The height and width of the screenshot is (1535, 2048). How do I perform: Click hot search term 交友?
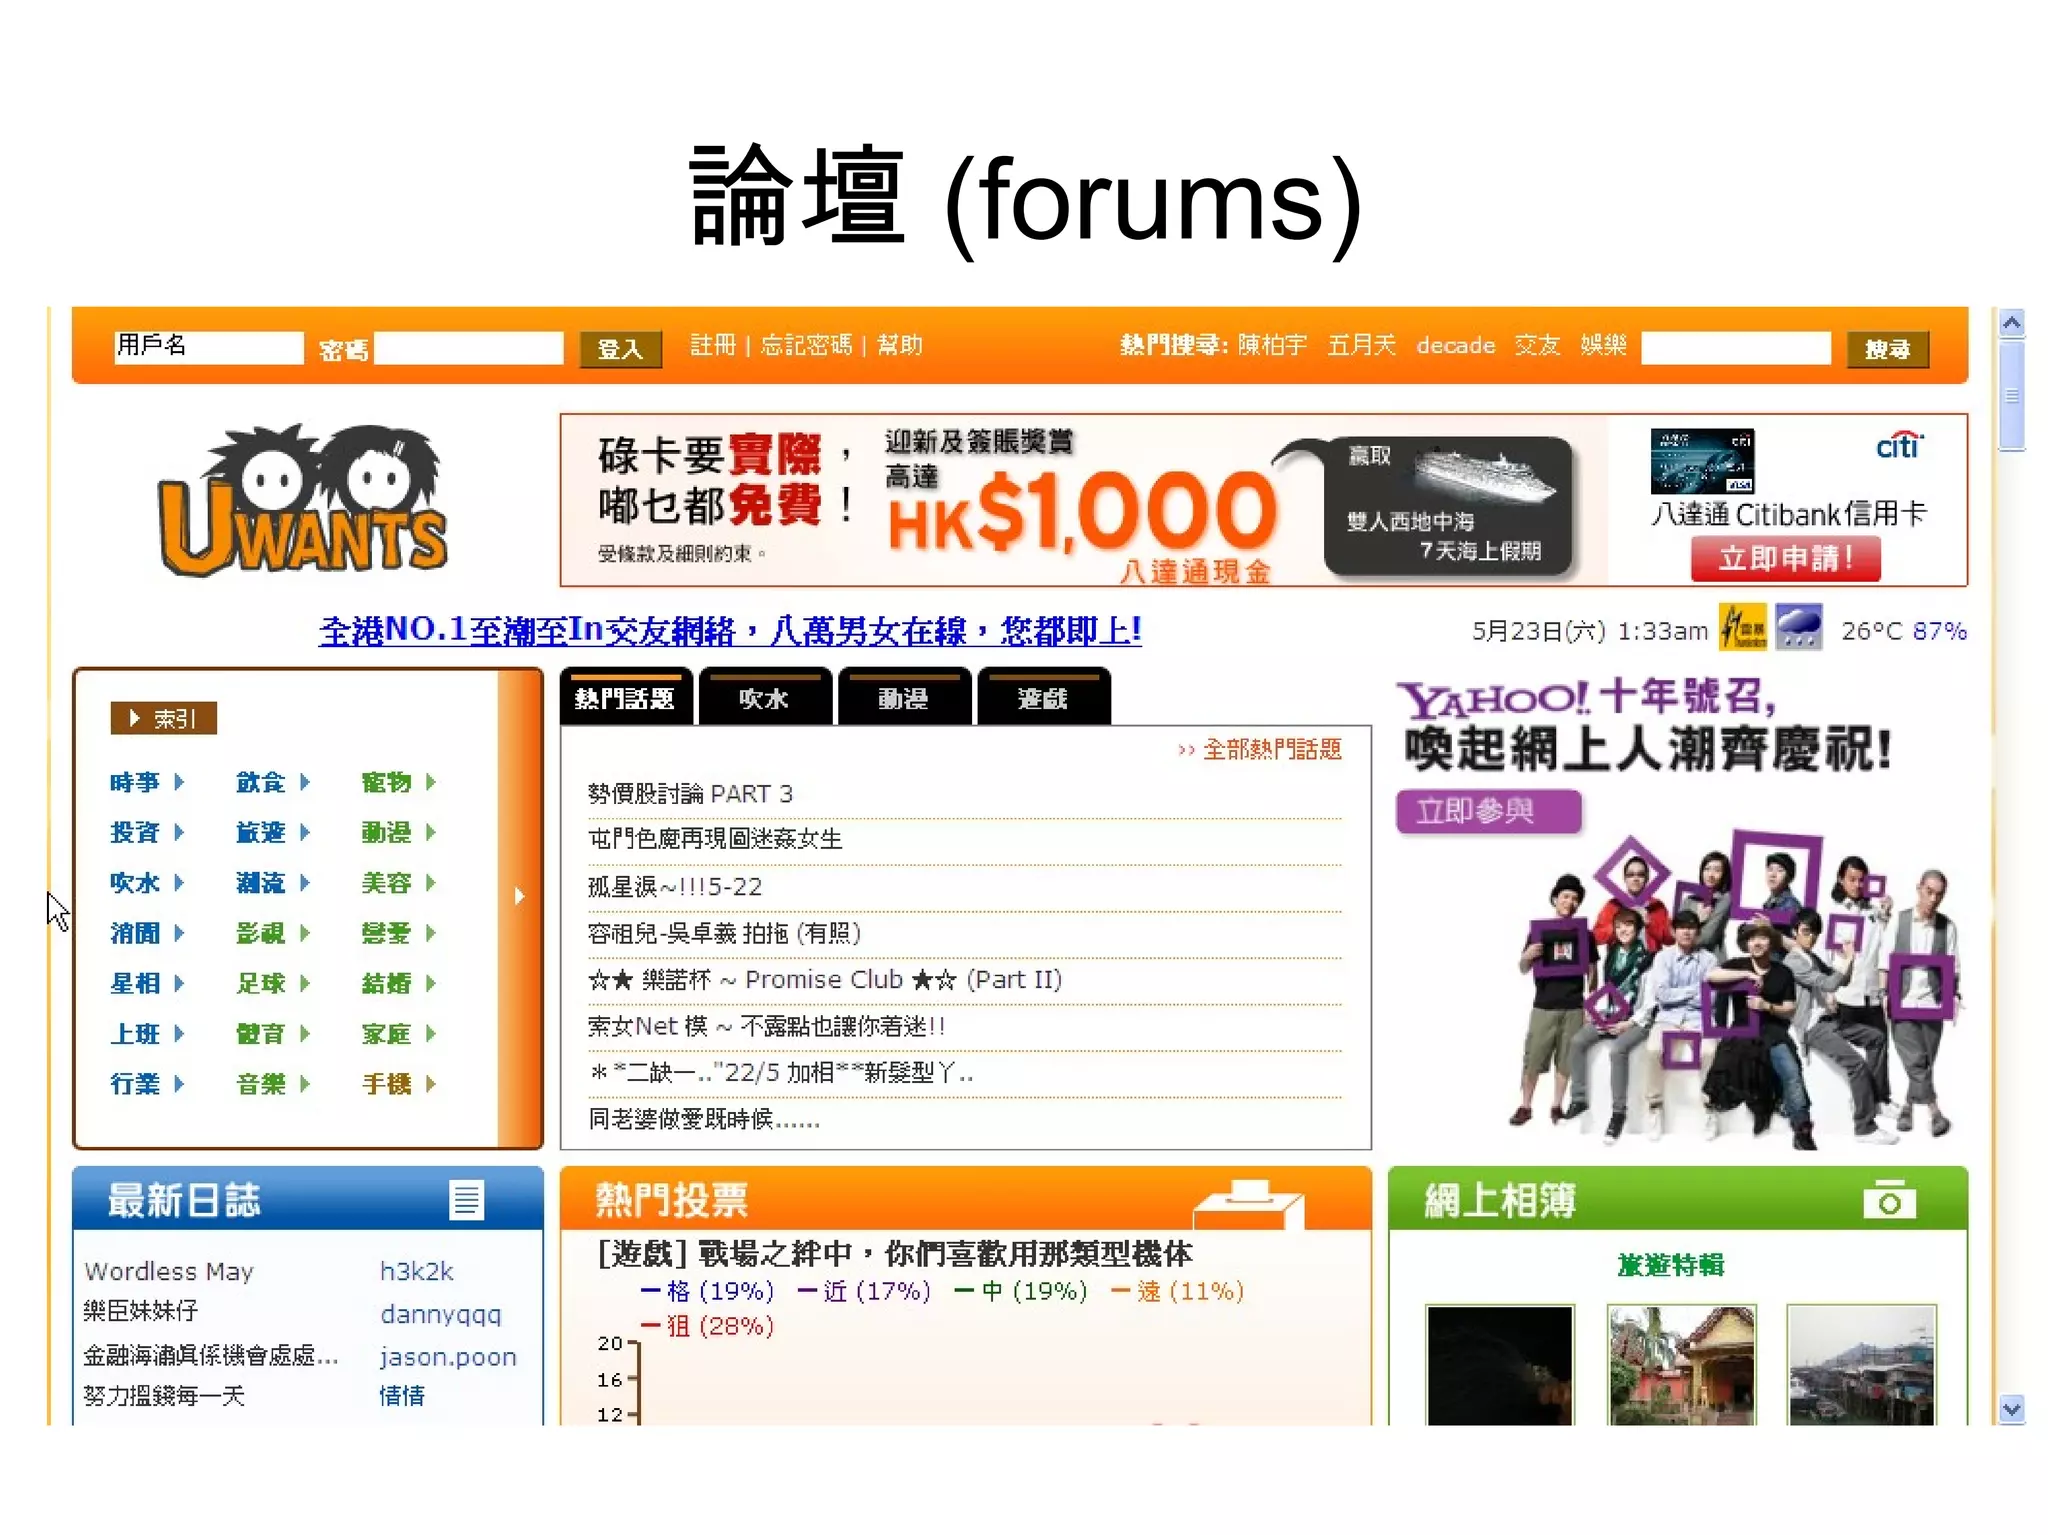1537,346
